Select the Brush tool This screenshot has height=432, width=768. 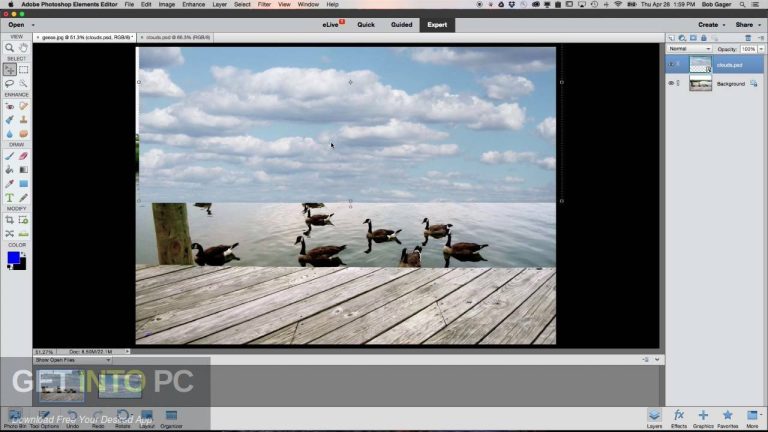point(9,156)
